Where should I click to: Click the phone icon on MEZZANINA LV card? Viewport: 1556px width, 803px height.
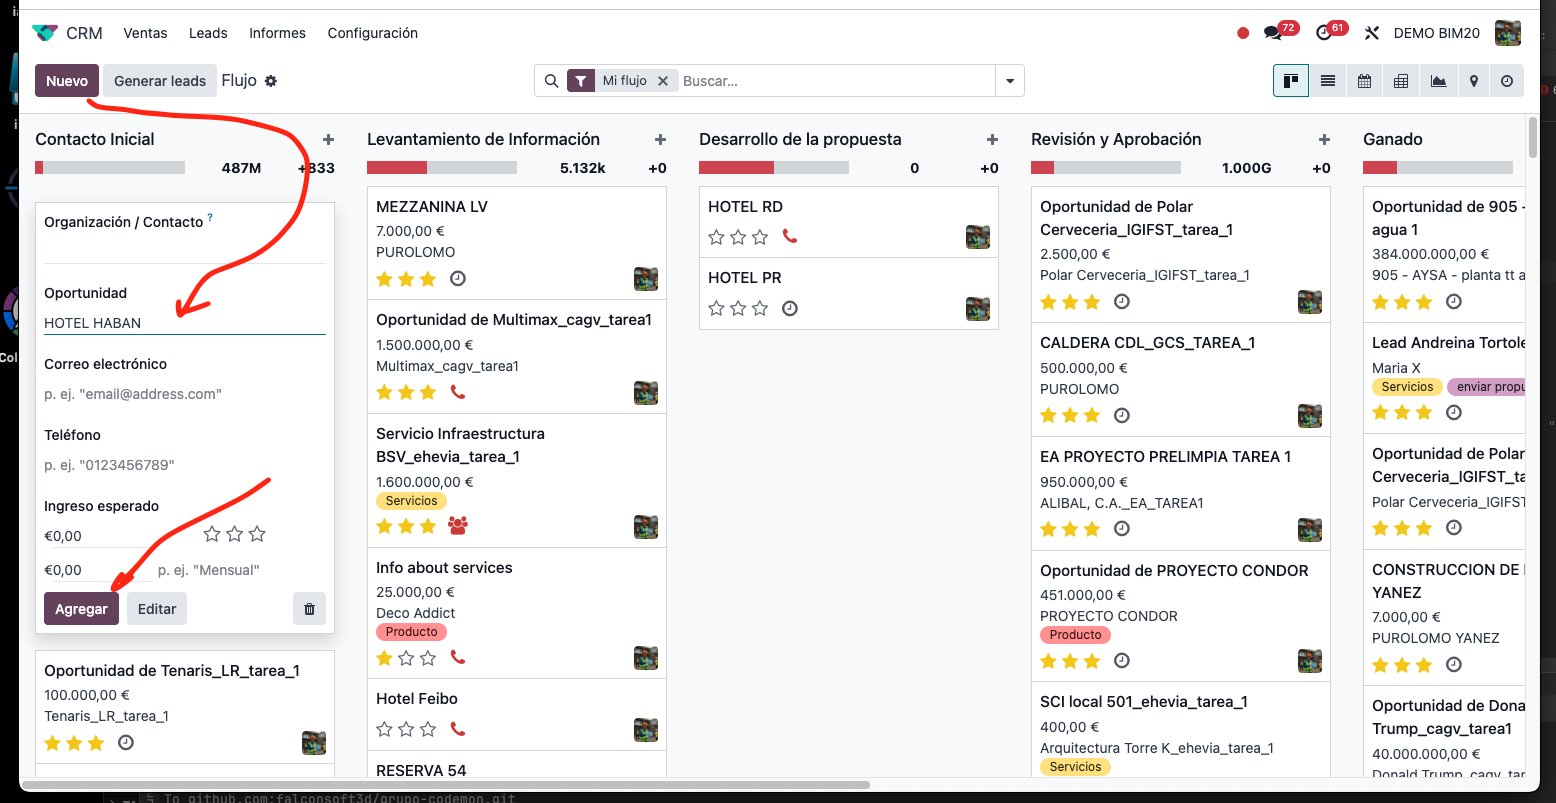[x=458, y=279]
